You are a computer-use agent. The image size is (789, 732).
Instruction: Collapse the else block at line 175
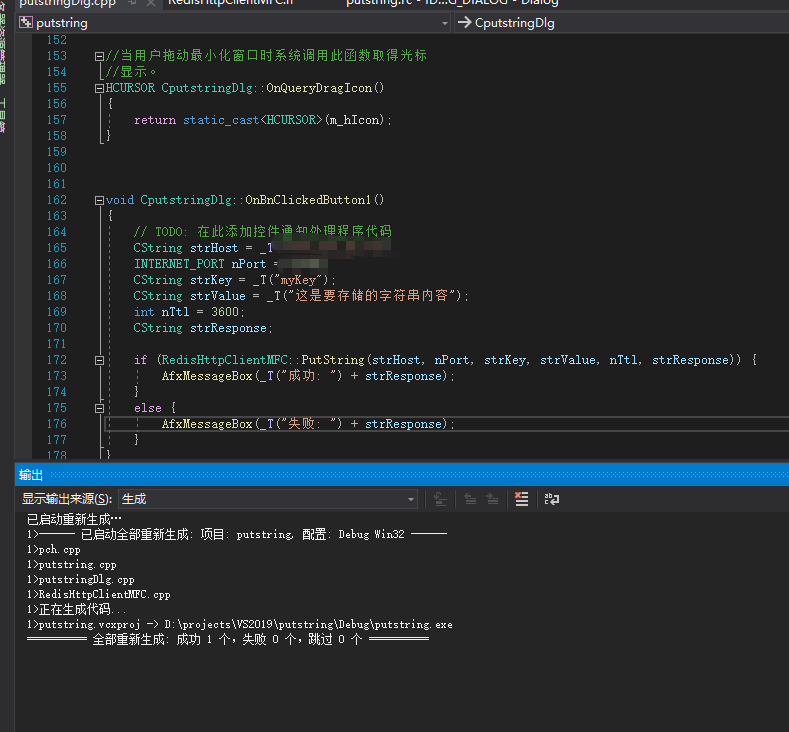click(98, 408)
